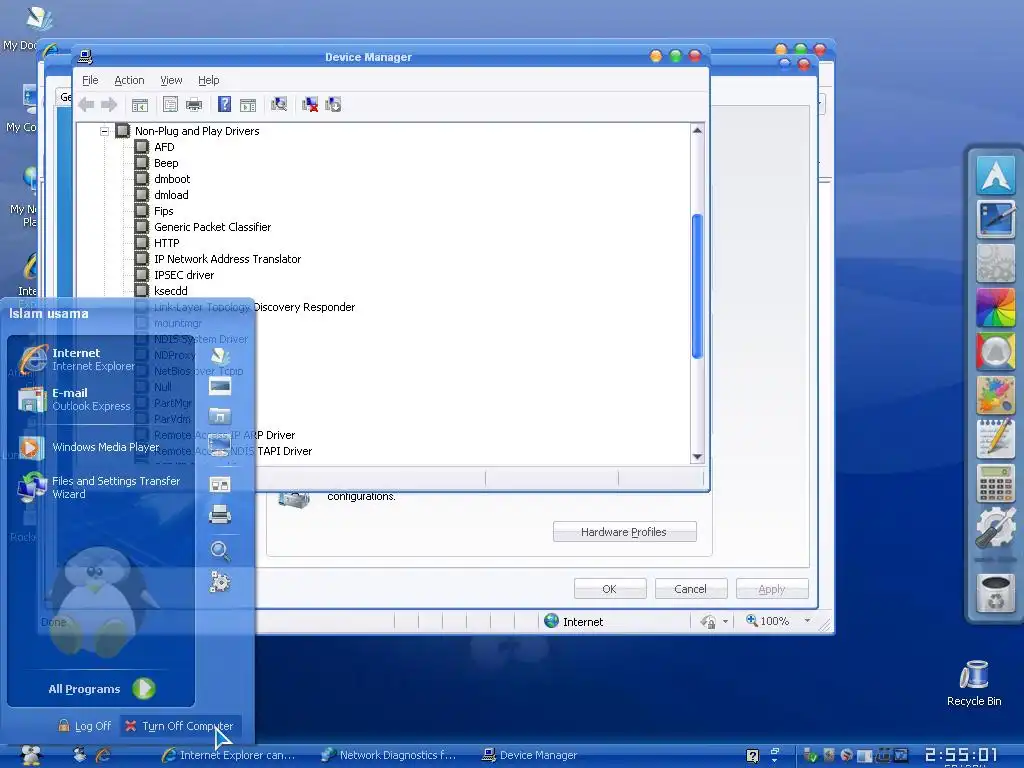This screenshot has width=1024, height=768.
Task: Open the Help menu
Action: pyautogui.click(x=208, y=80)
